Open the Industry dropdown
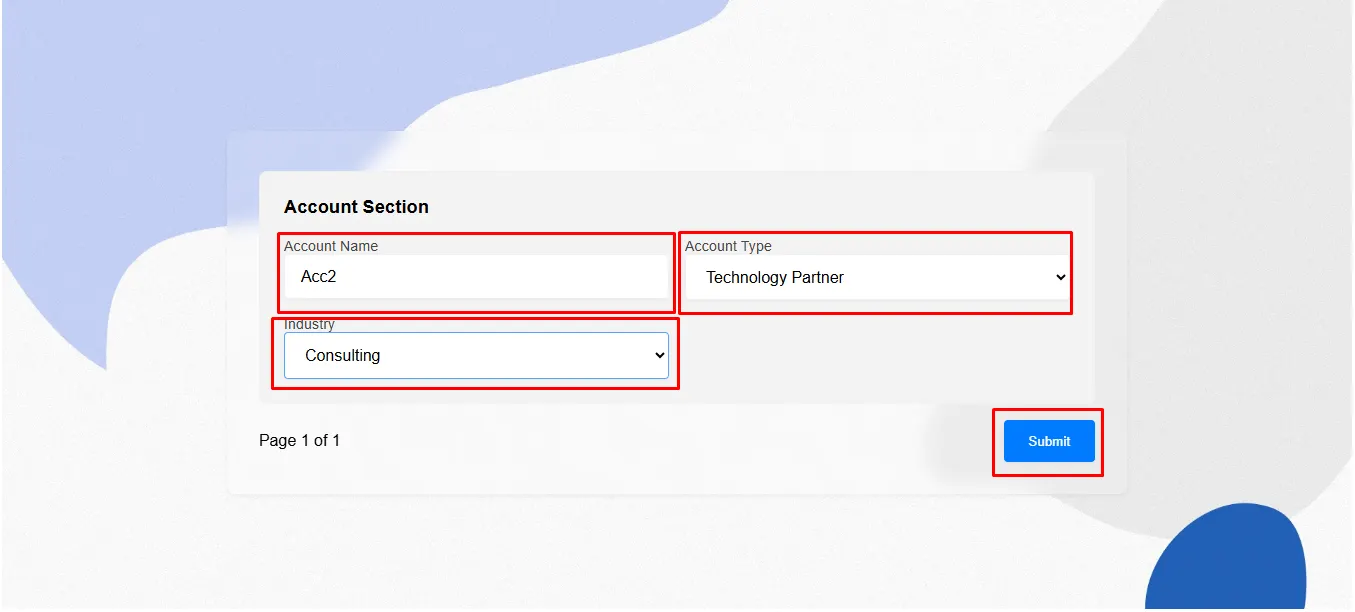Image resolution: width=1355 pixels, height=612 pixels. [476, 355]
